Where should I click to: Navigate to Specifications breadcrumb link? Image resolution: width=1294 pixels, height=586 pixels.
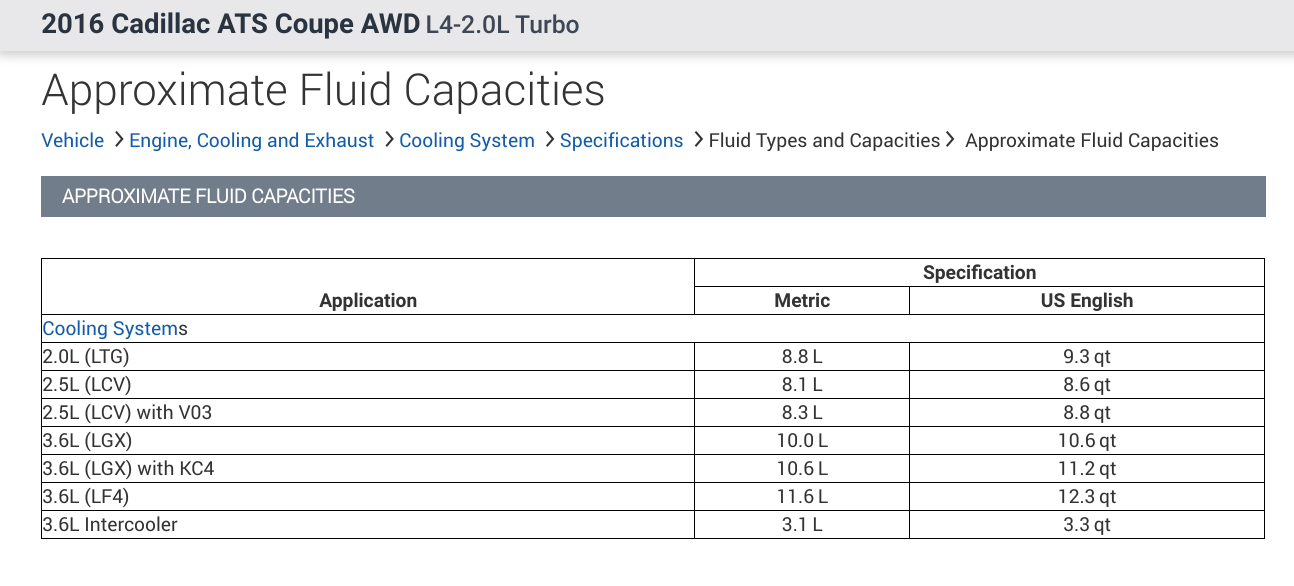tap(621, 141)
